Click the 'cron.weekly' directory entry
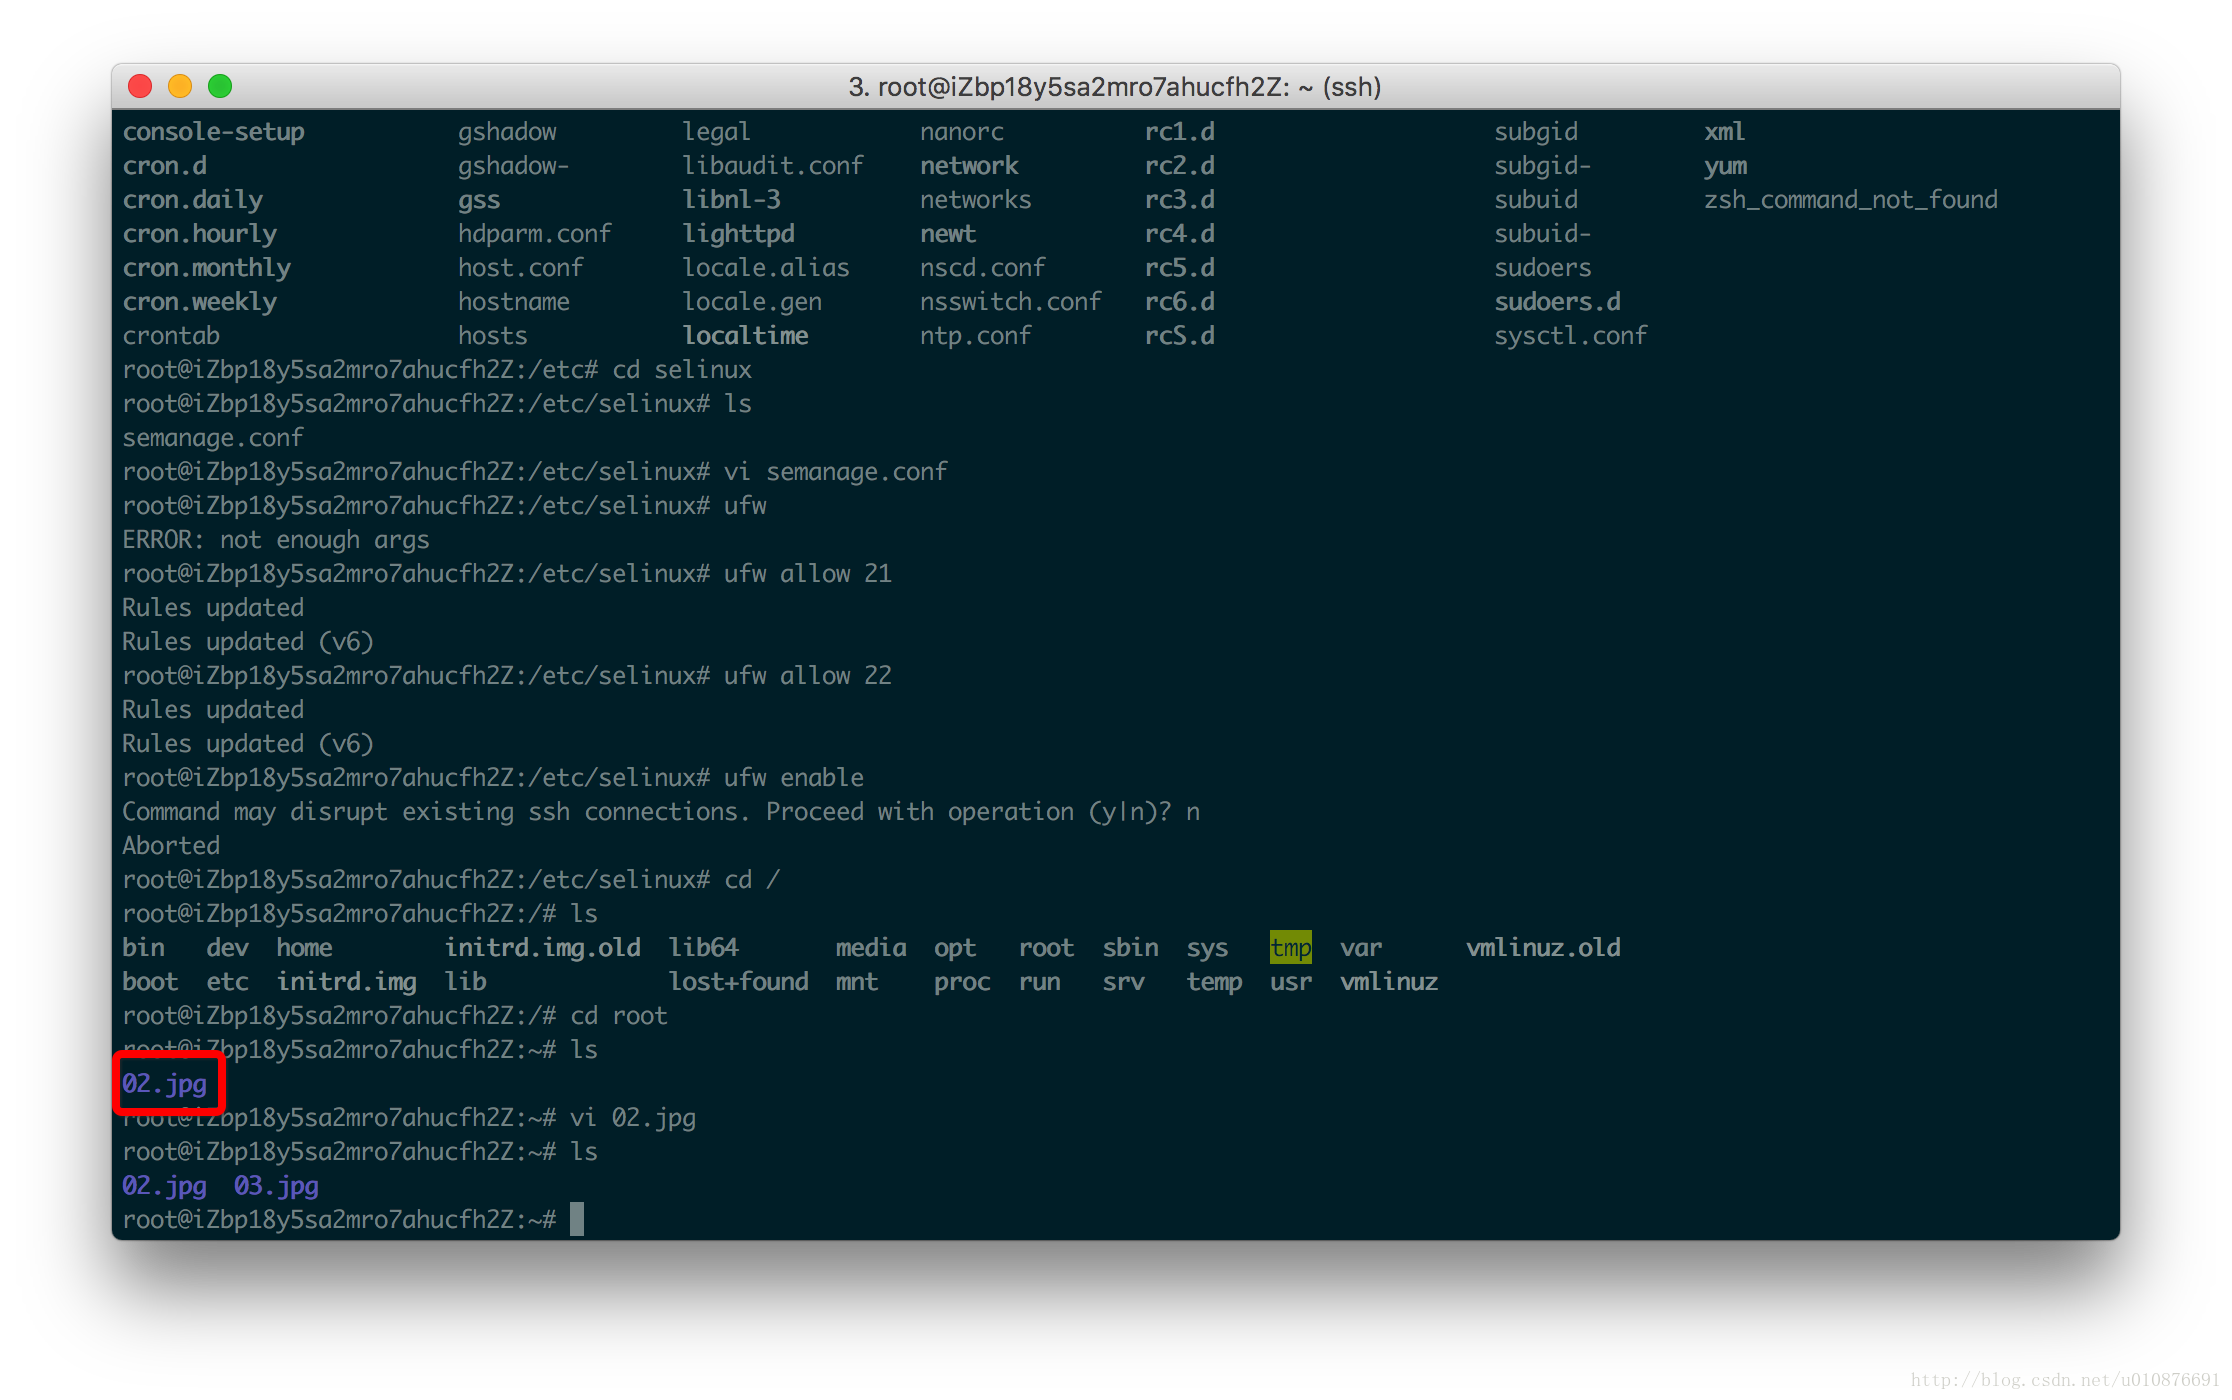 [x=200, y=302]
